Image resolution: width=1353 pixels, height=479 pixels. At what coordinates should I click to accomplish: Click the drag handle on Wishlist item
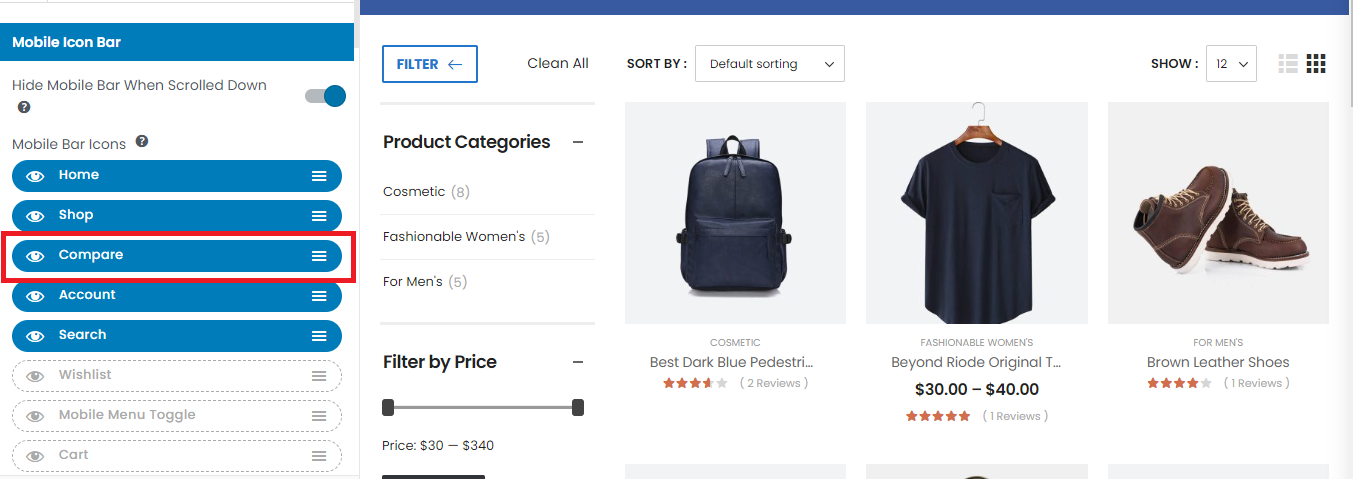coord(319,376)
